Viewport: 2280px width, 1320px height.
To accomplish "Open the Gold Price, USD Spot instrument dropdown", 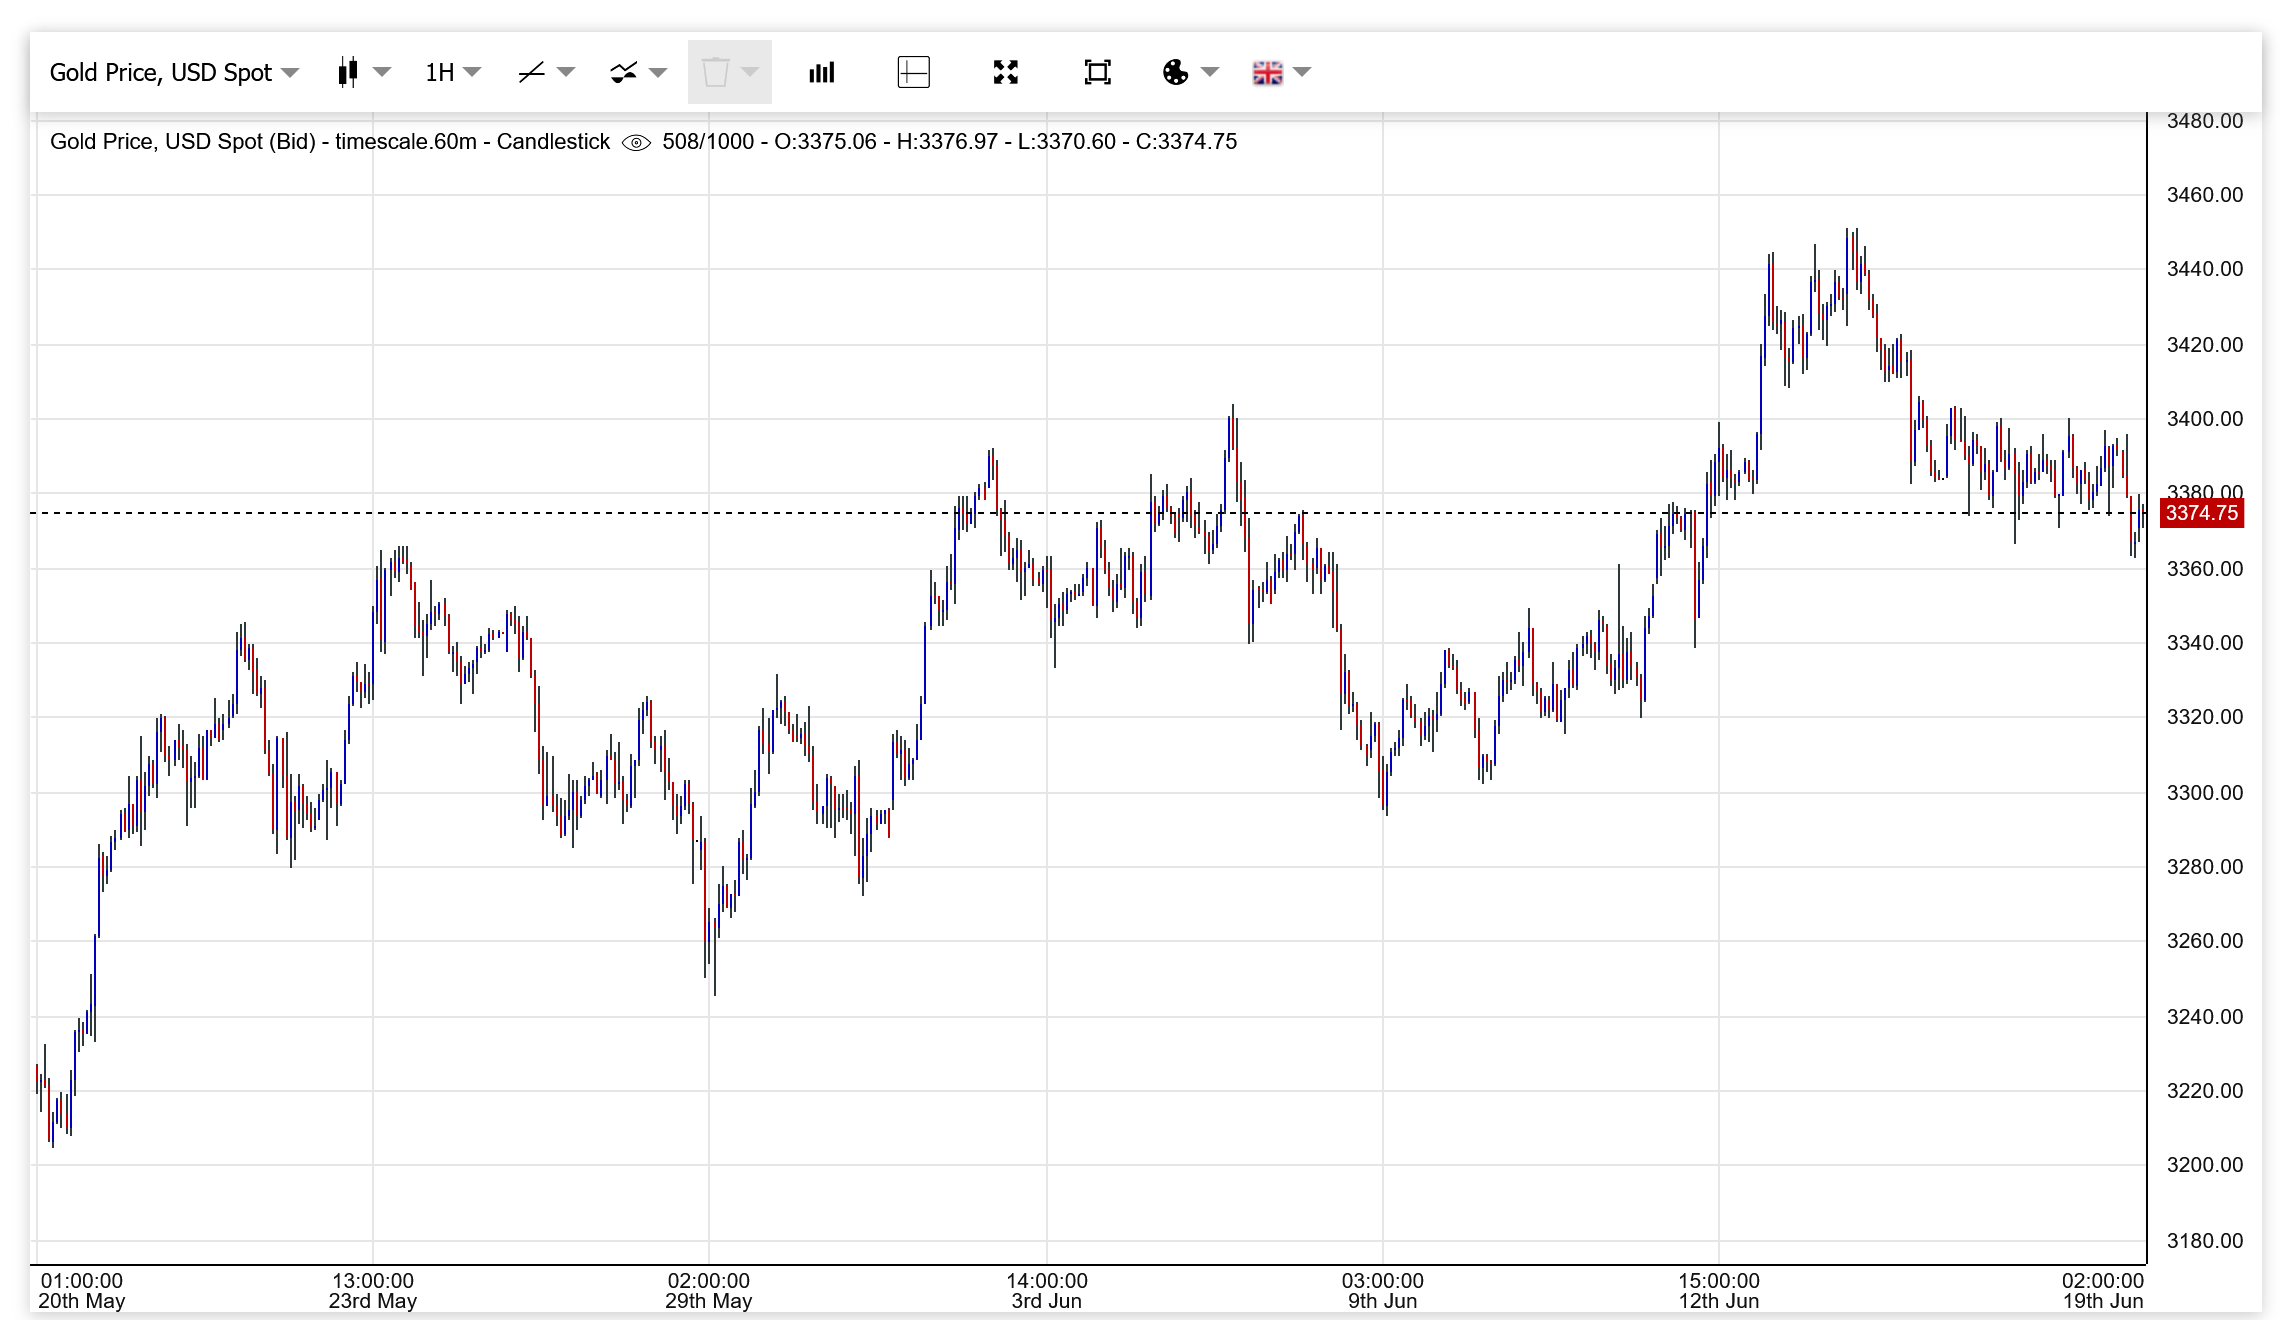I will pyautogui.click(x=174, y=72).
